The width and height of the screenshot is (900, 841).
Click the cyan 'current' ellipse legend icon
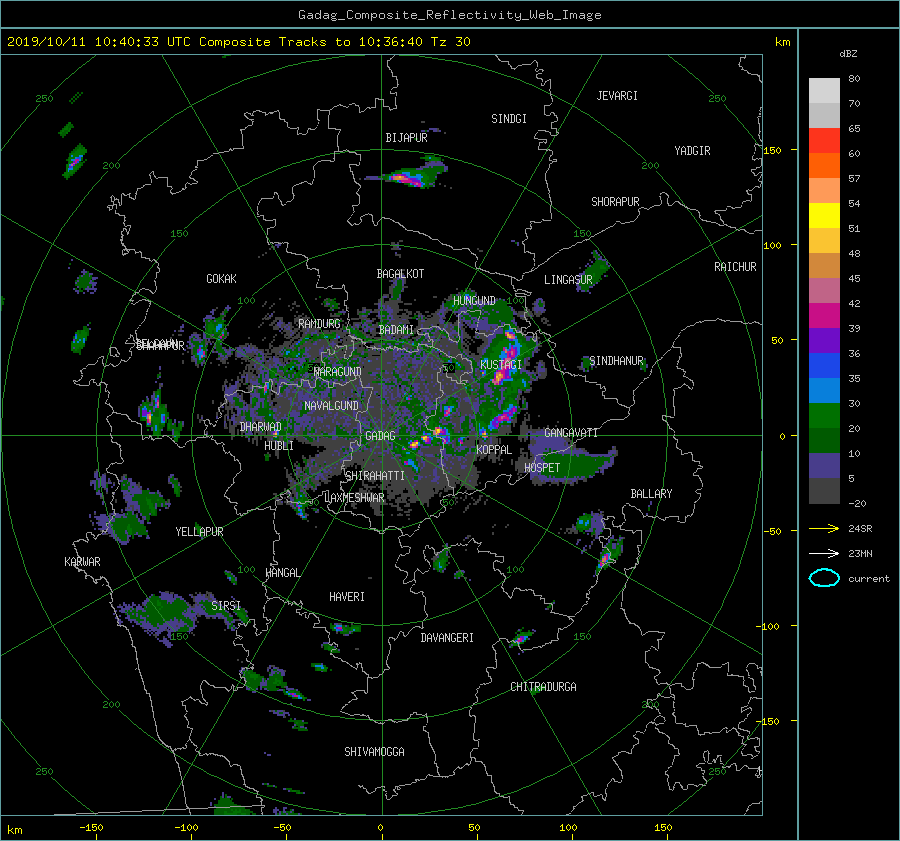tap(824, 578)
